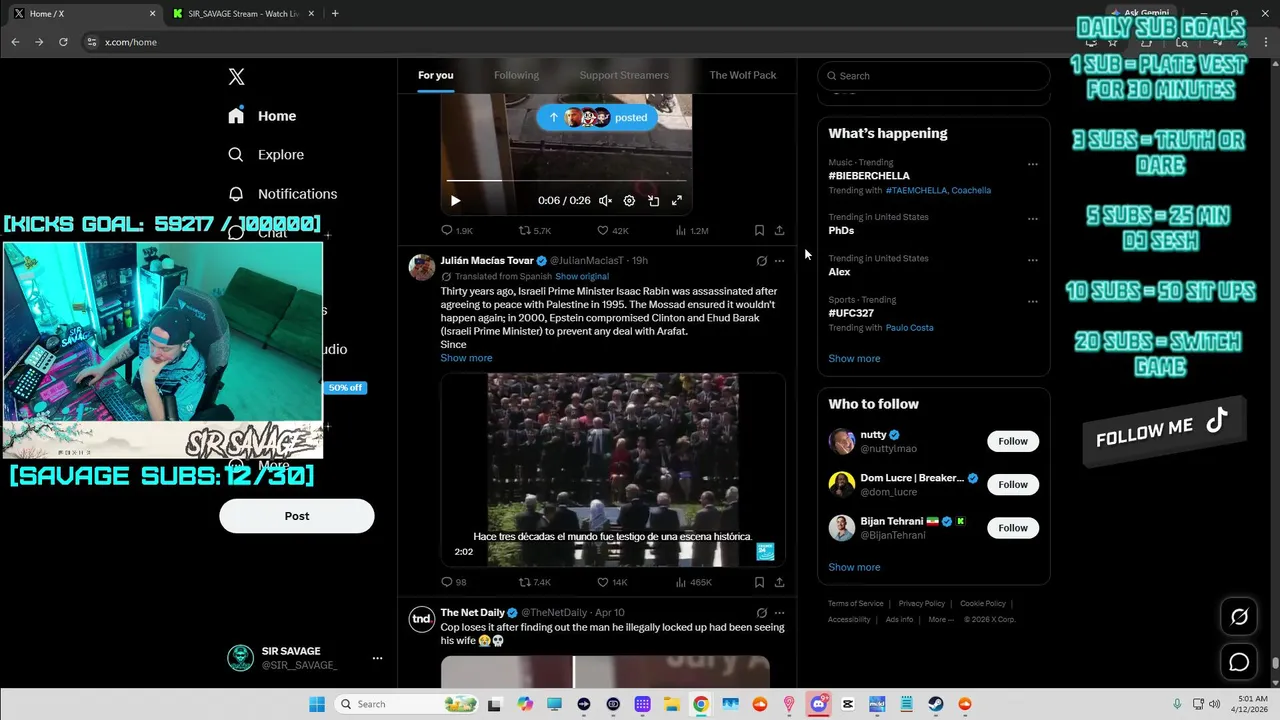Open more options on The Net Daily post

[779, 613]
